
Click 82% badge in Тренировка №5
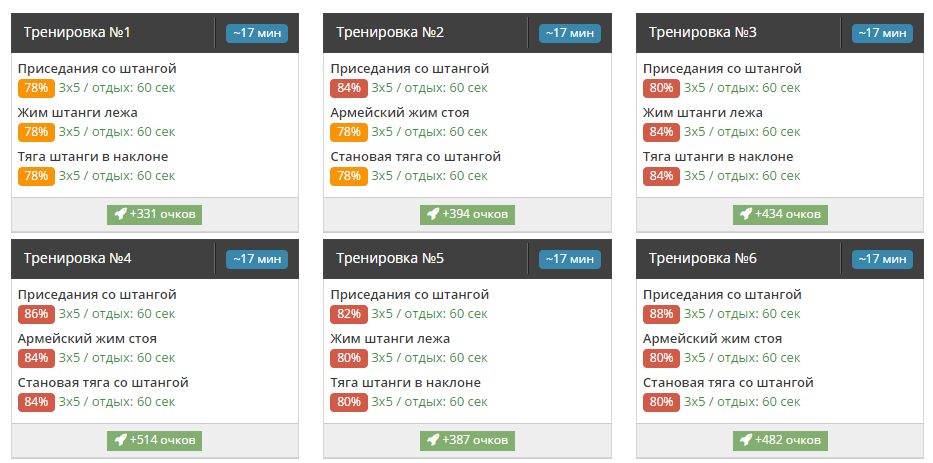349,314
